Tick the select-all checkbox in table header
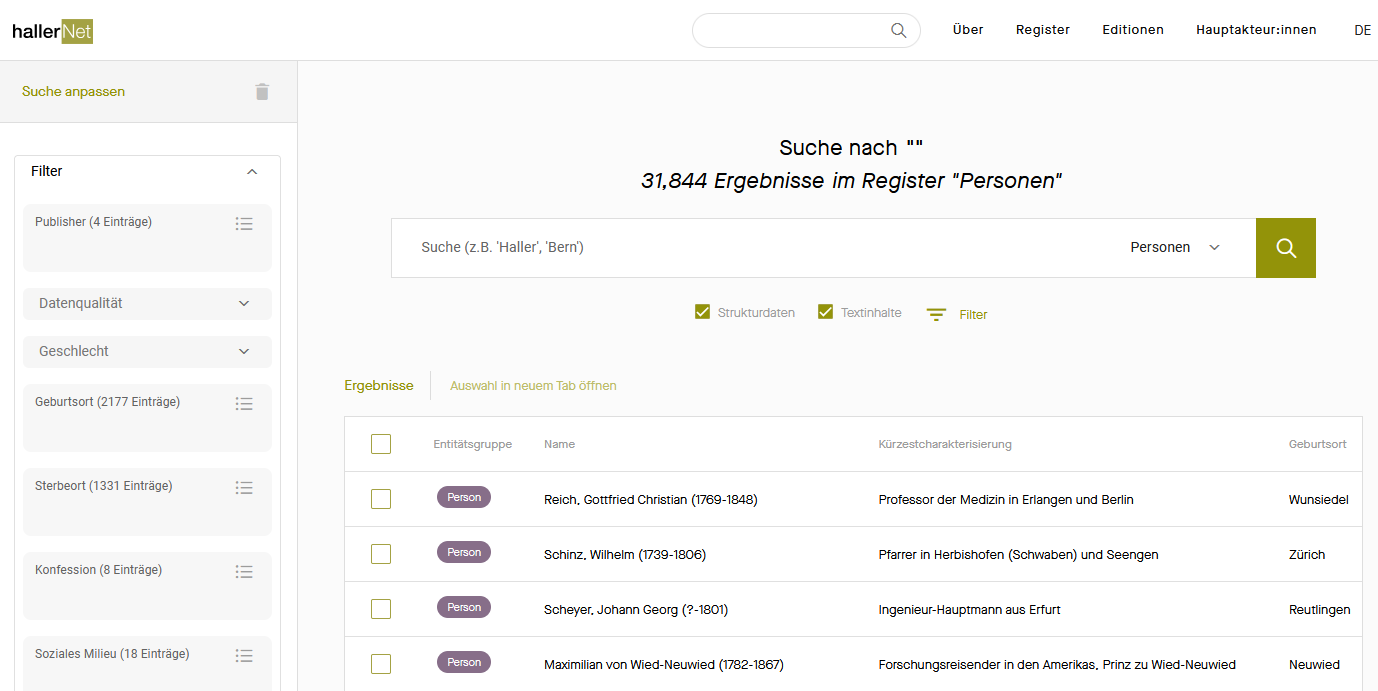The image size is (1378, 691). (381, 444)
